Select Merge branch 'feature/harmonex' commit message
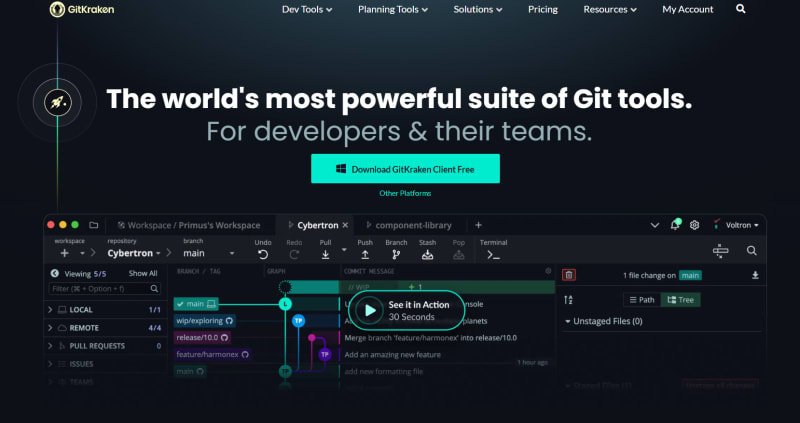This screenshot has height=423, width=800. click(x=431, y=338)
